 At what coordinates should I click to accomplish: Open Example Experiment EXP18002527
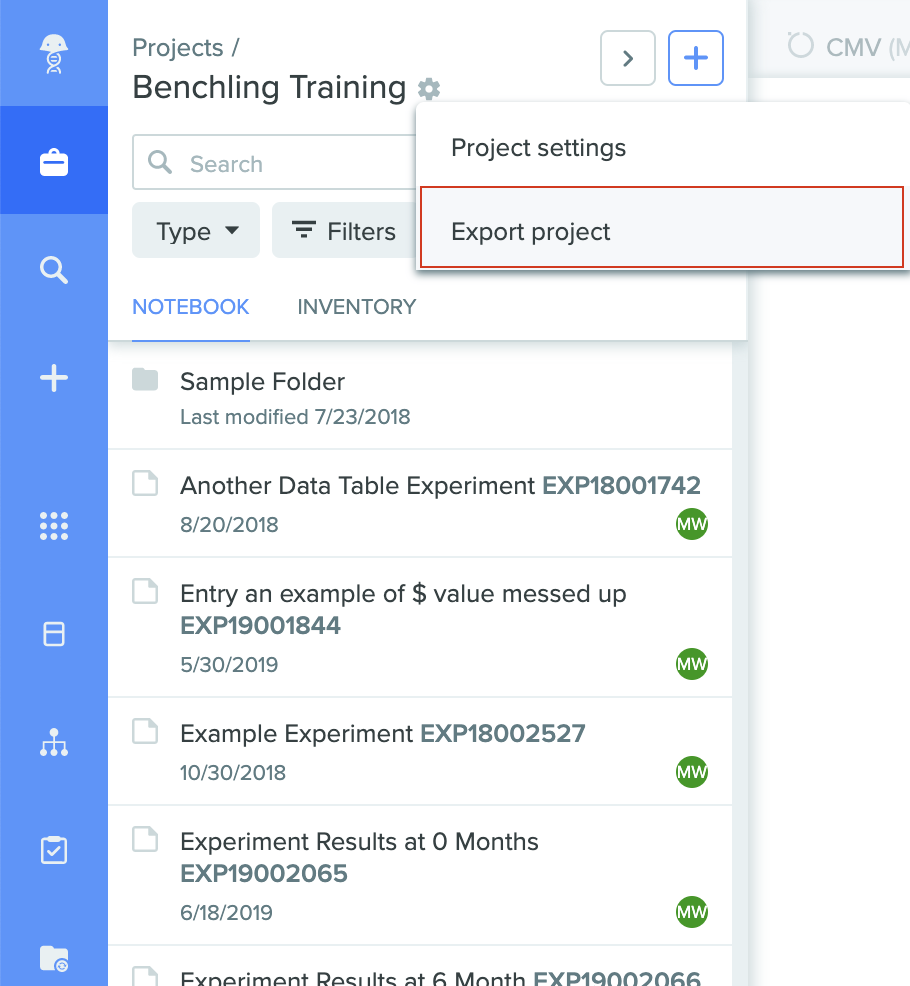pyautogui.click(x=420, y=751)
